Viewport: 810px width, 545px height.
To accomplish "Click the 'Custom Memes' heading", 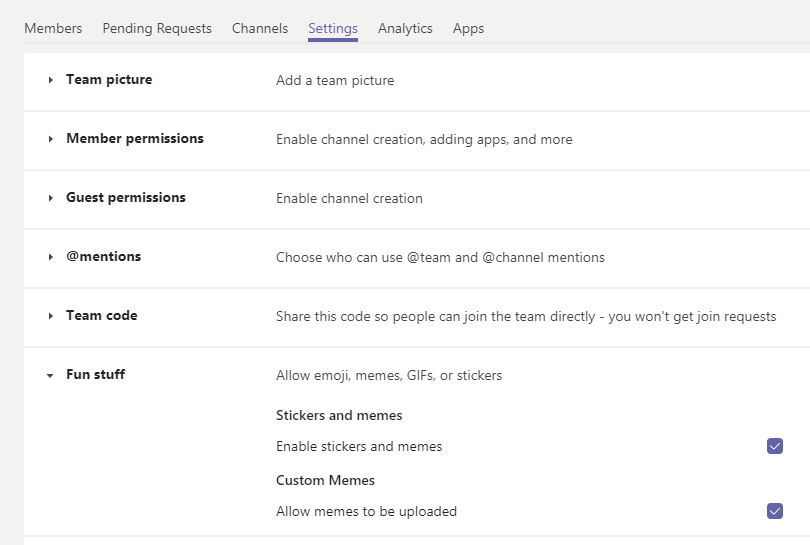I will [x=325, y=480].
